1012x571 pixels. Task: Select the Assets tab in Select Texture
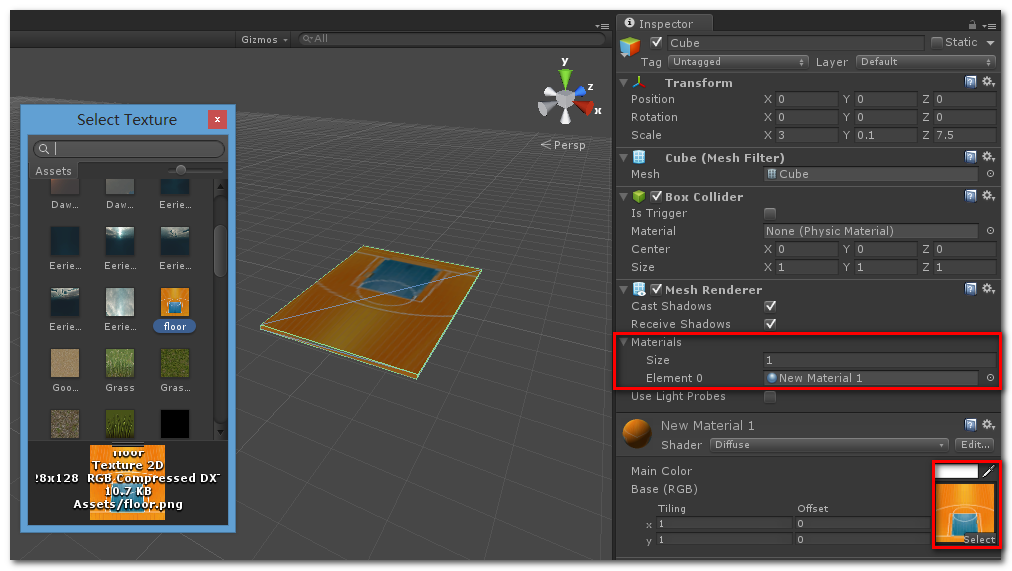coord(53,171)
